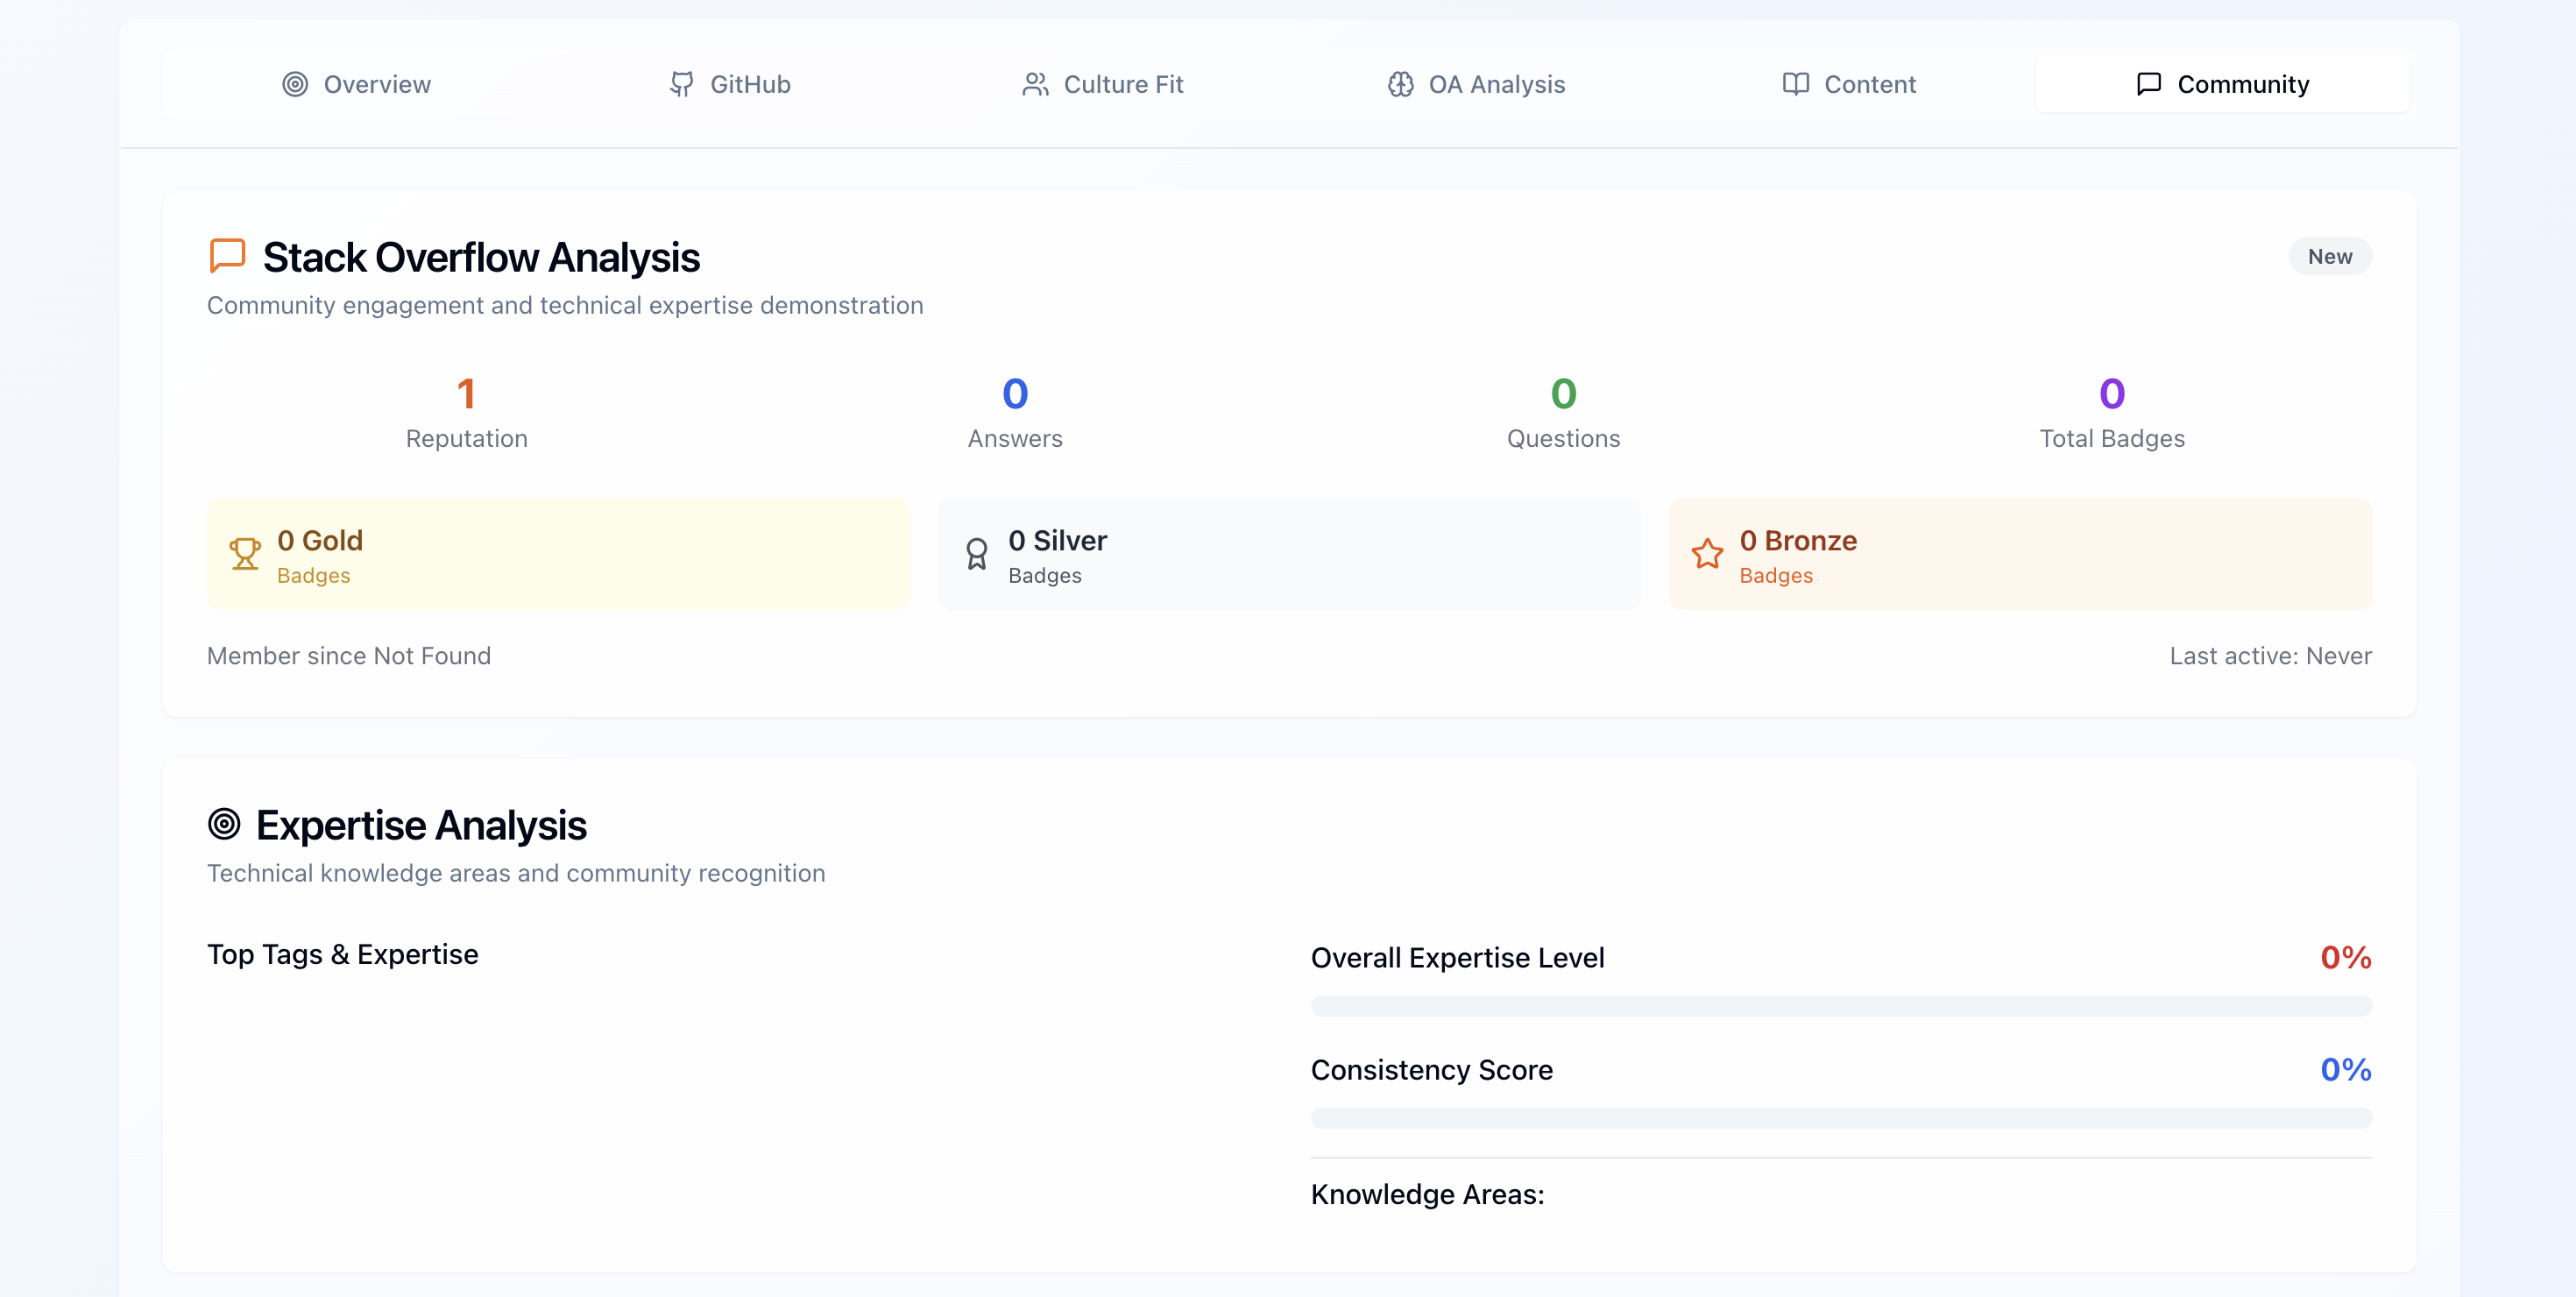Click the Overview target icon
2576x1297 pixels.
(295, 84)
